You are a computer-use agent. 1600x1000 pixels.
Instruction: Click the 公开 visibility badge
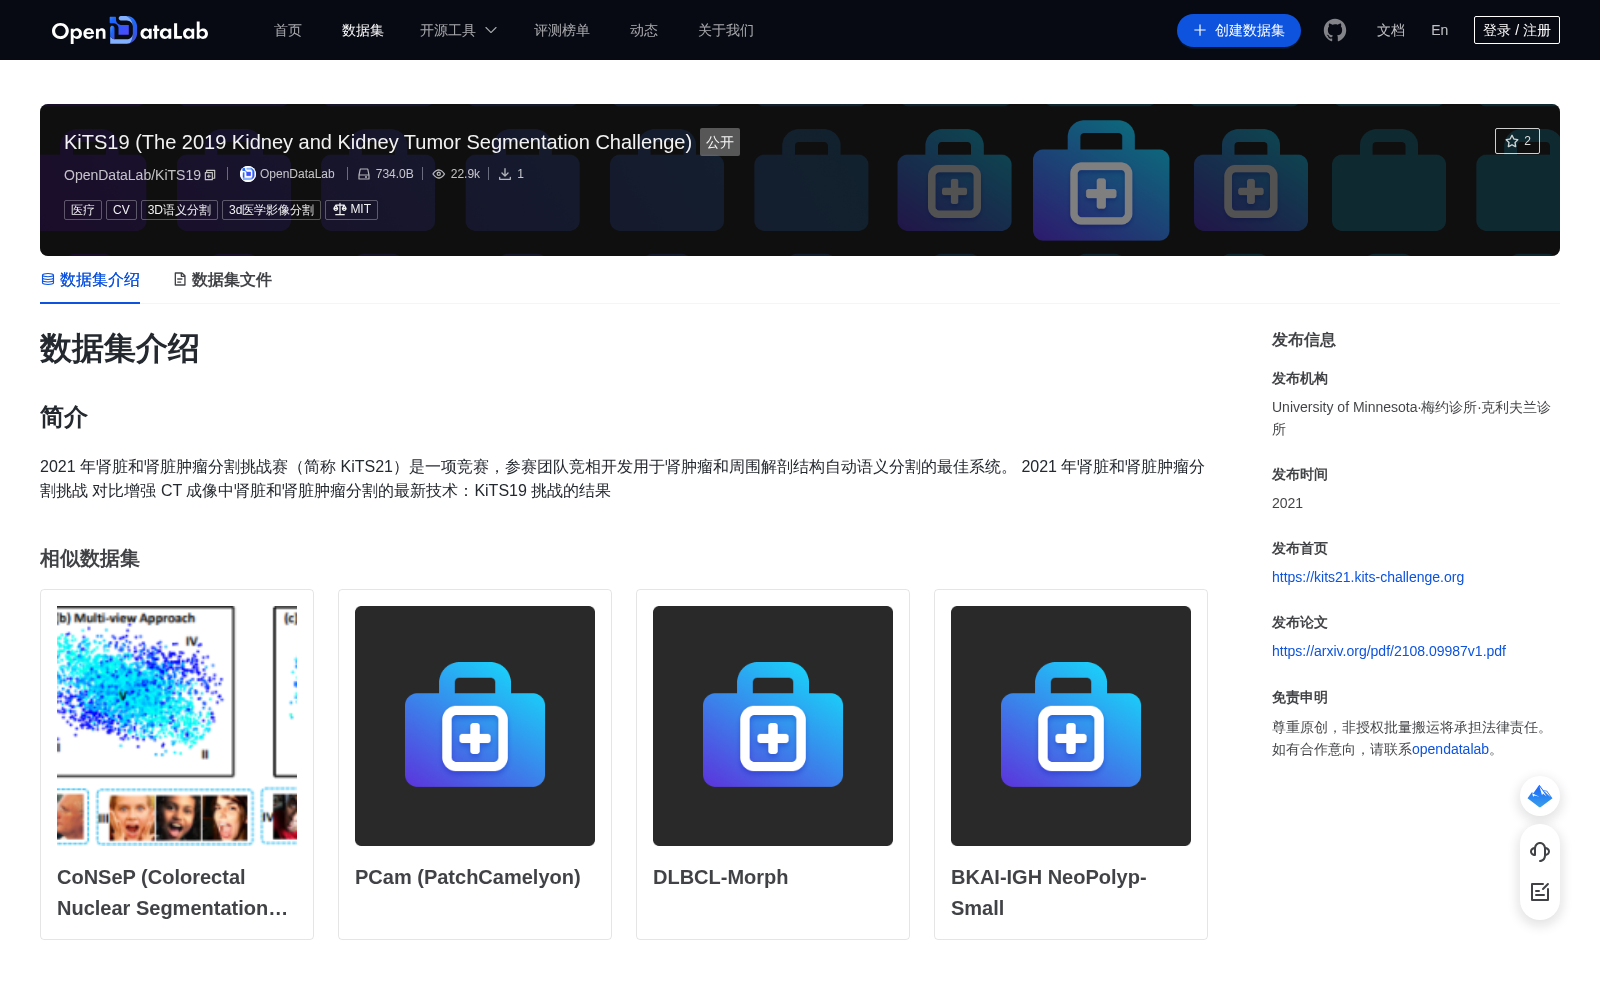pos(720,142)
